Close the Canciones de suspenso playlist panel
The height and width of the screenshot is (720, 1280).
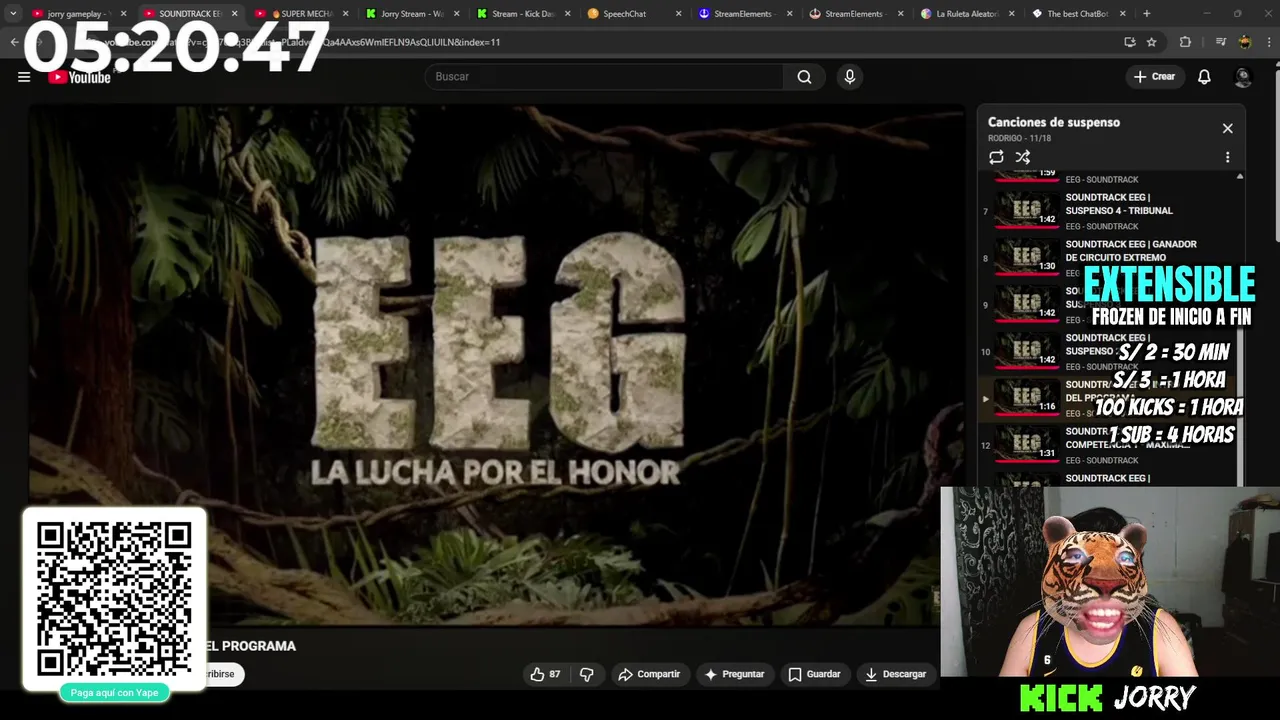[1227, 128]
